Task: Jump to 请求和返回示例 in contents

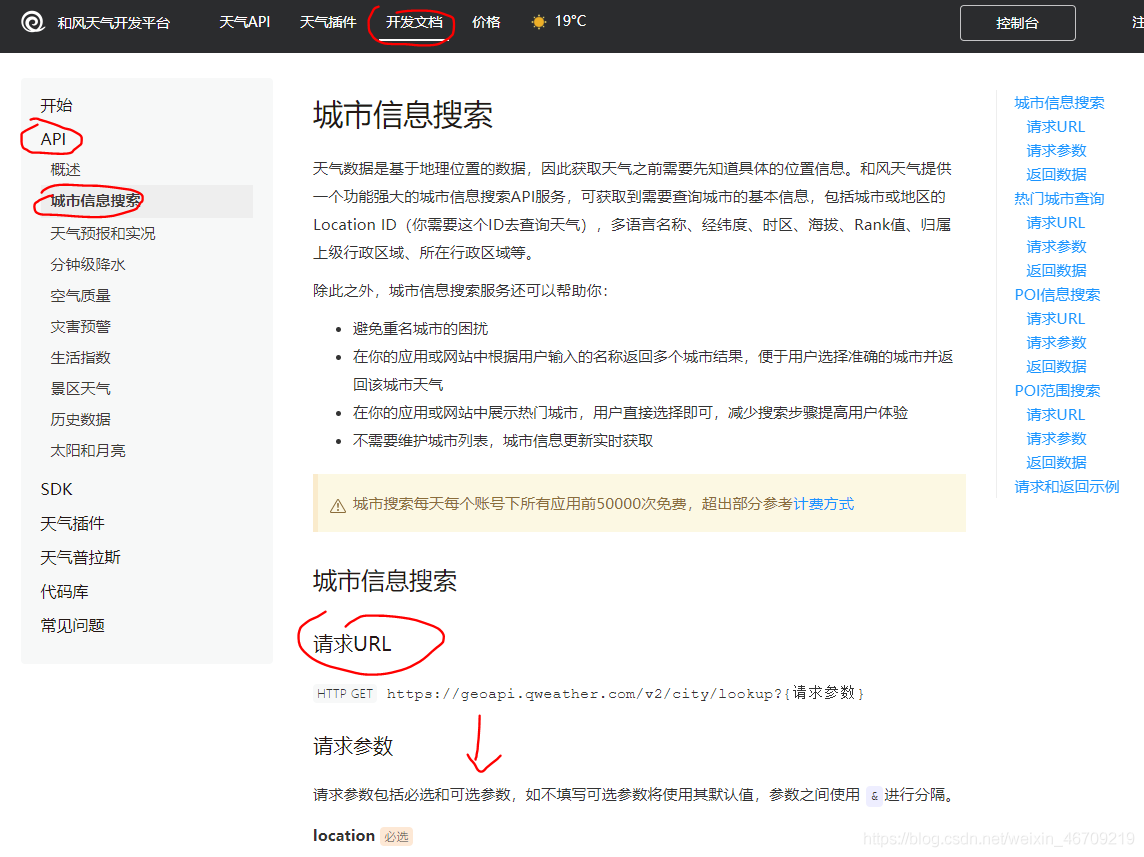Action: click(1066, 486)
